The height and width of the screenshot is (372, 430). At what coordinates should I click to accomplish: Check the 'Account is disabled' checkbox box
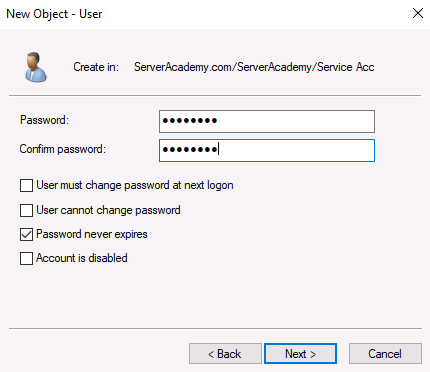tap(26, 258)
